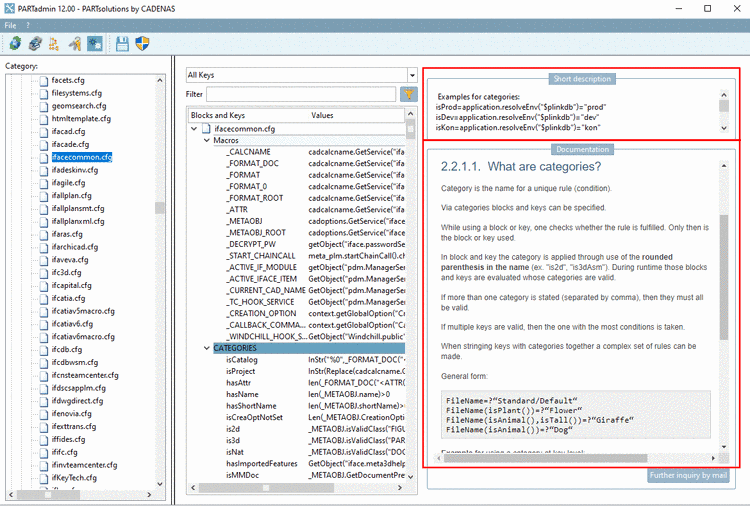This screenshot has width=750, height=506.
Task: Select ifcatiav5macro.cfg in category list
Action: [x=83, y=311]
